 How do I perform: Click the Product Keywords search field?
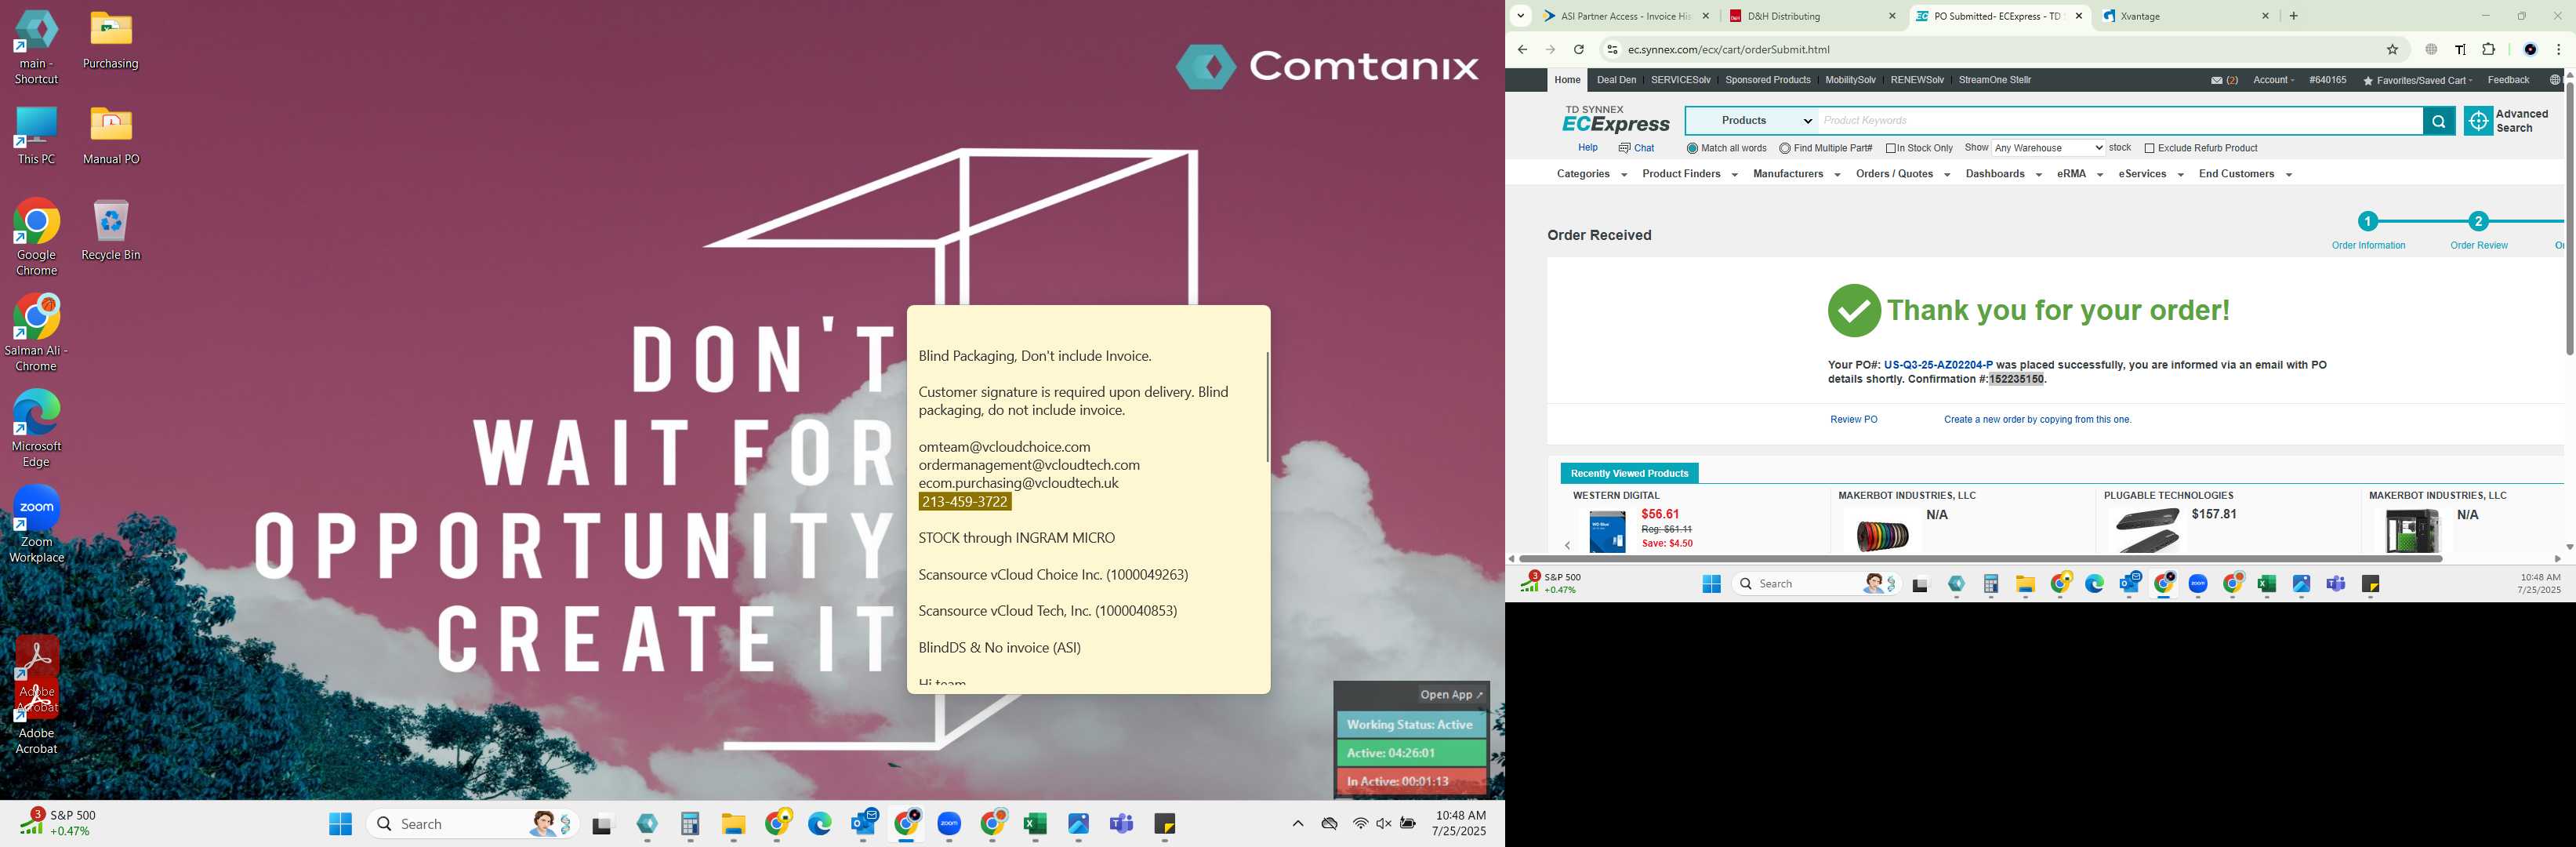click(x=2120, y=121)
